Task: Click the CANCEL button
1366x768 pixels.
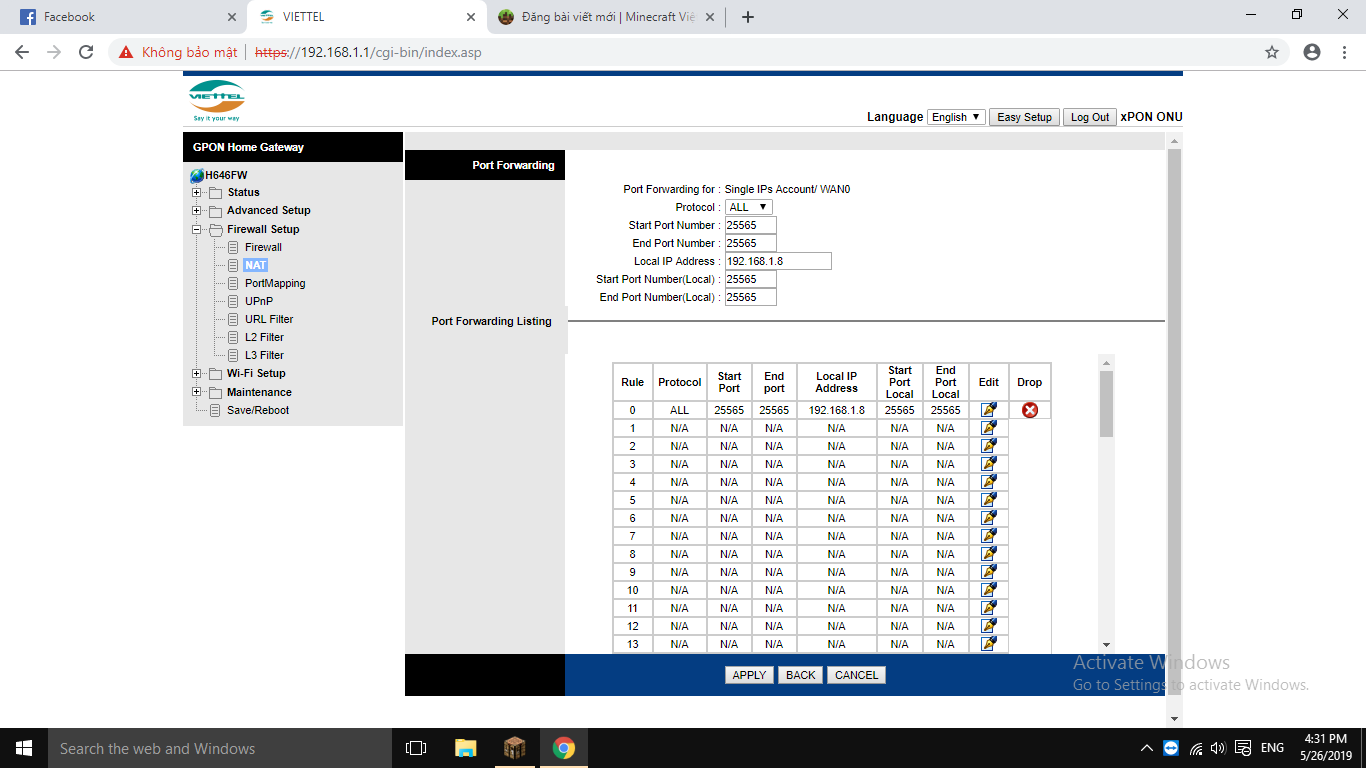Action: pyautogui.click(x=857, y=675)
